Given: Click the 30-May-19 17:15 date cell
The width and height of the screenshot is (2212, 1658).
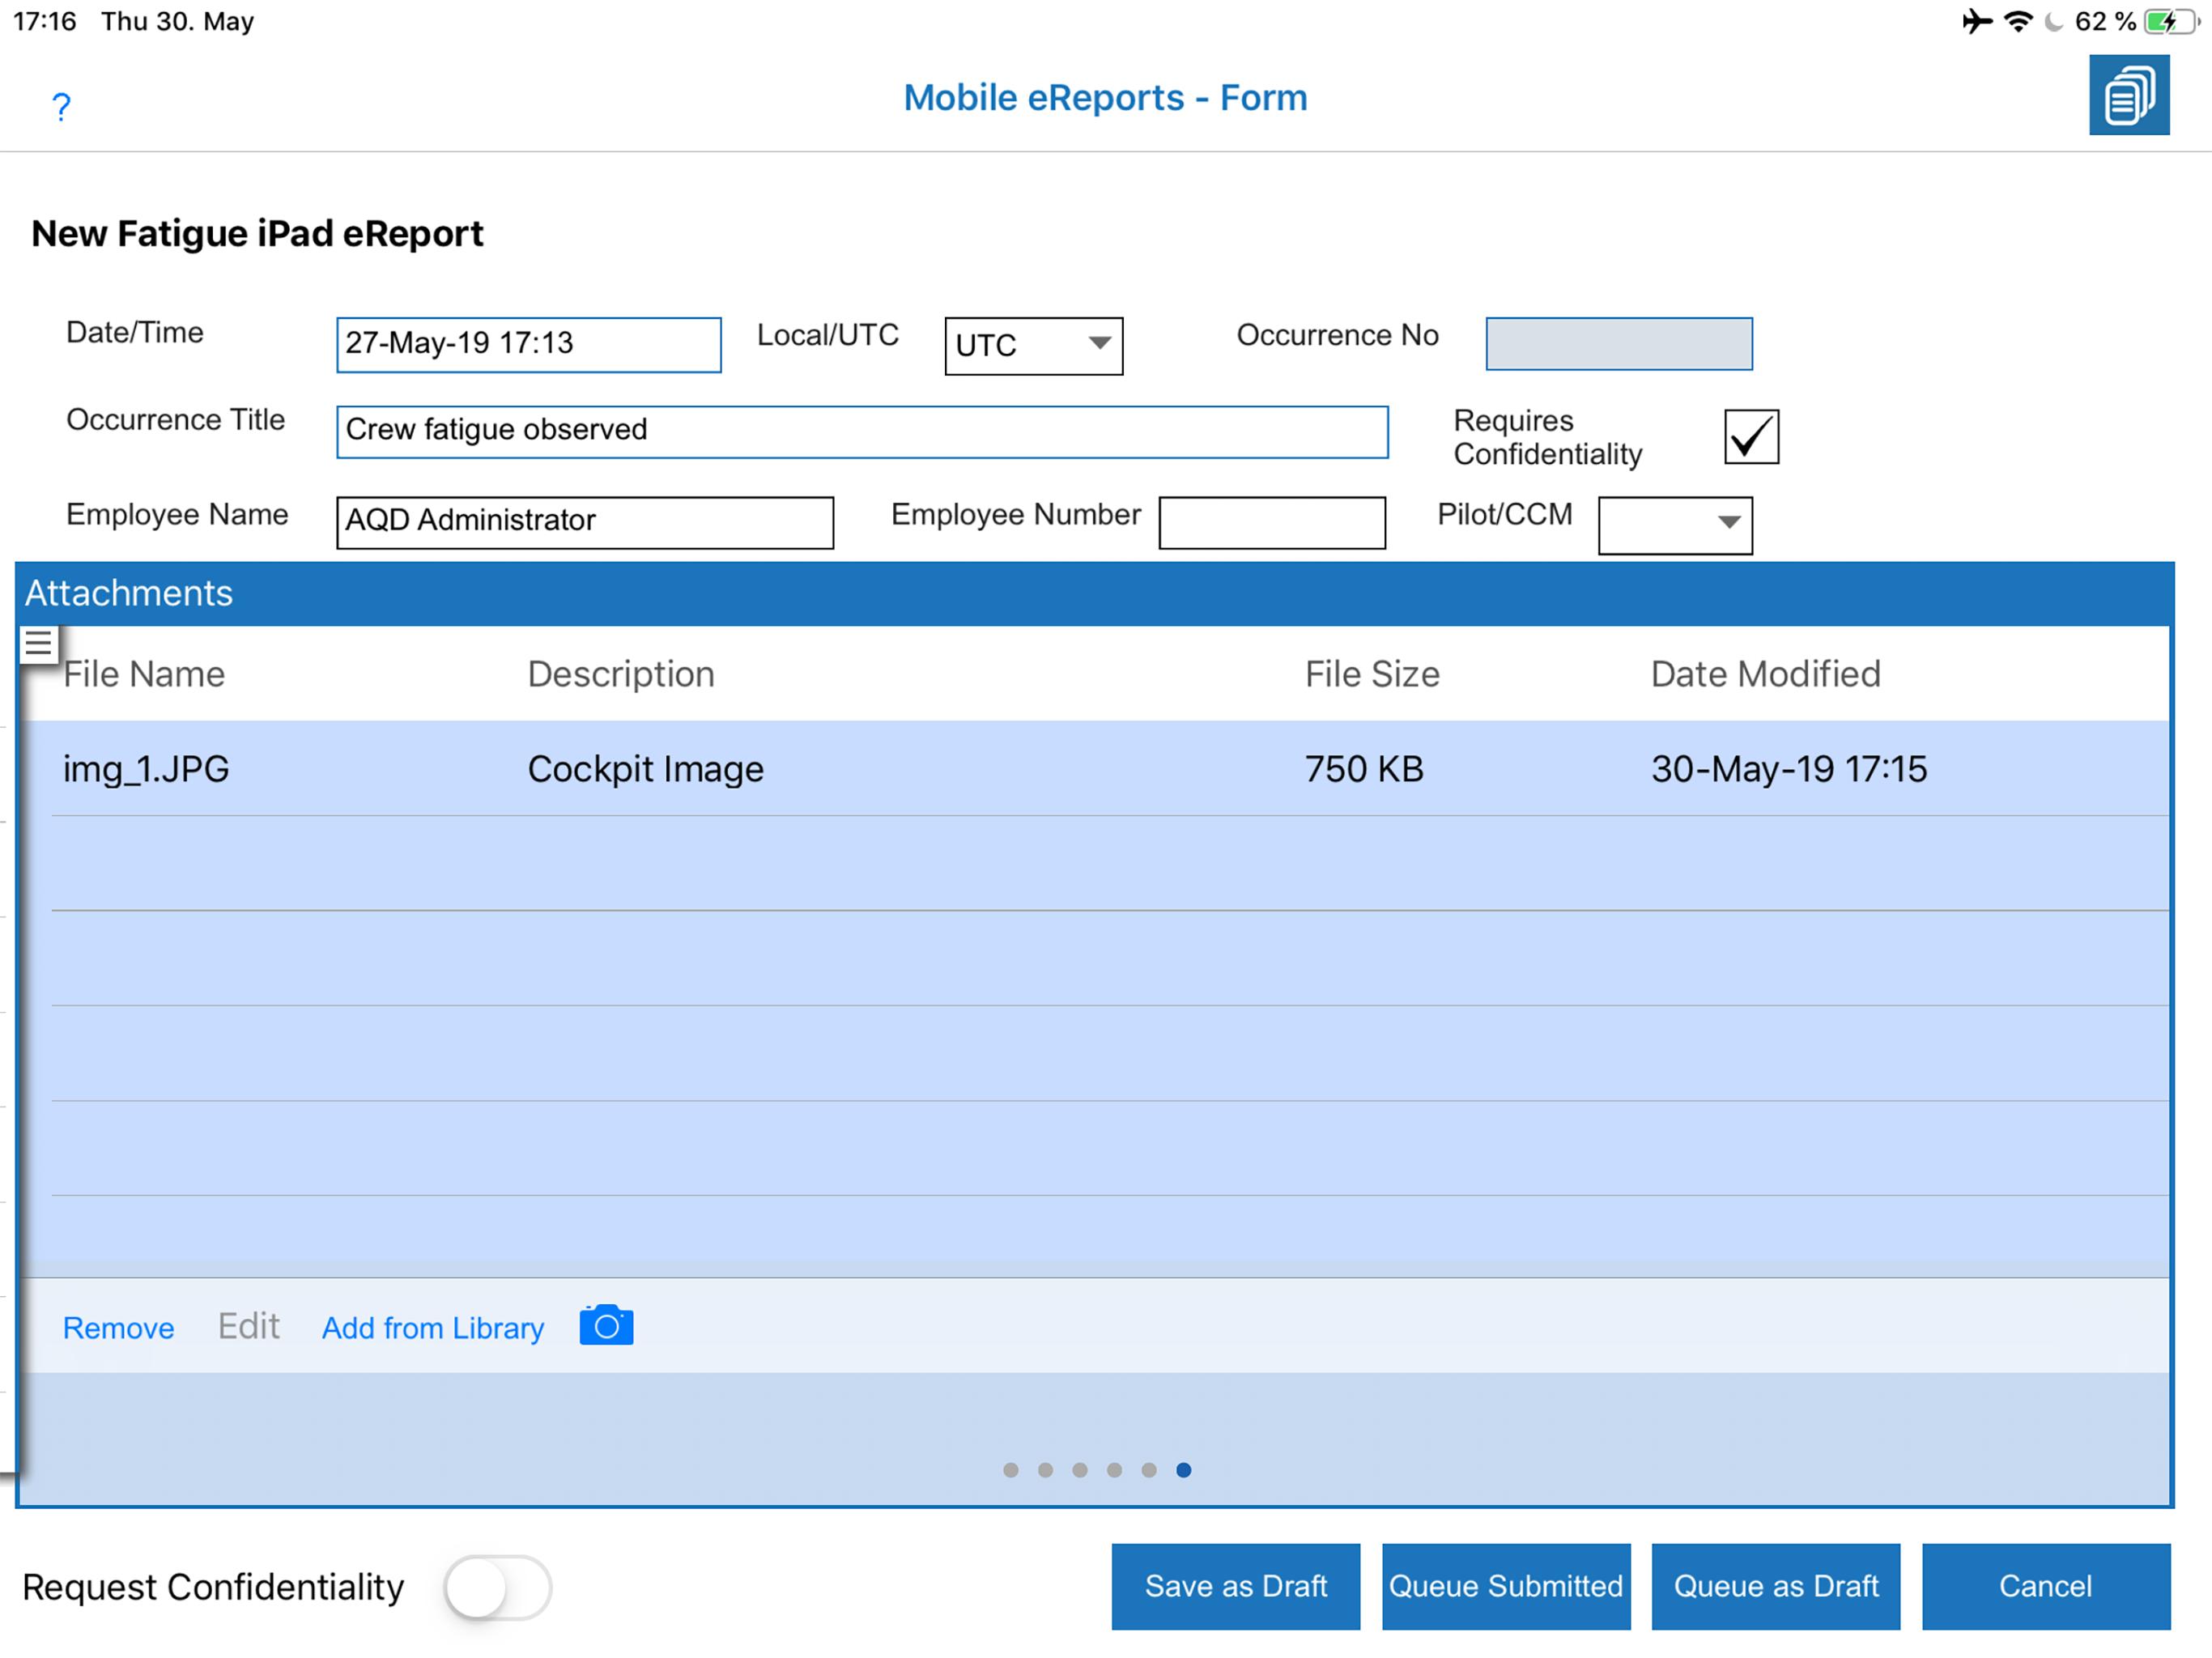Looking at the screenshot, I should (1788, 769).
